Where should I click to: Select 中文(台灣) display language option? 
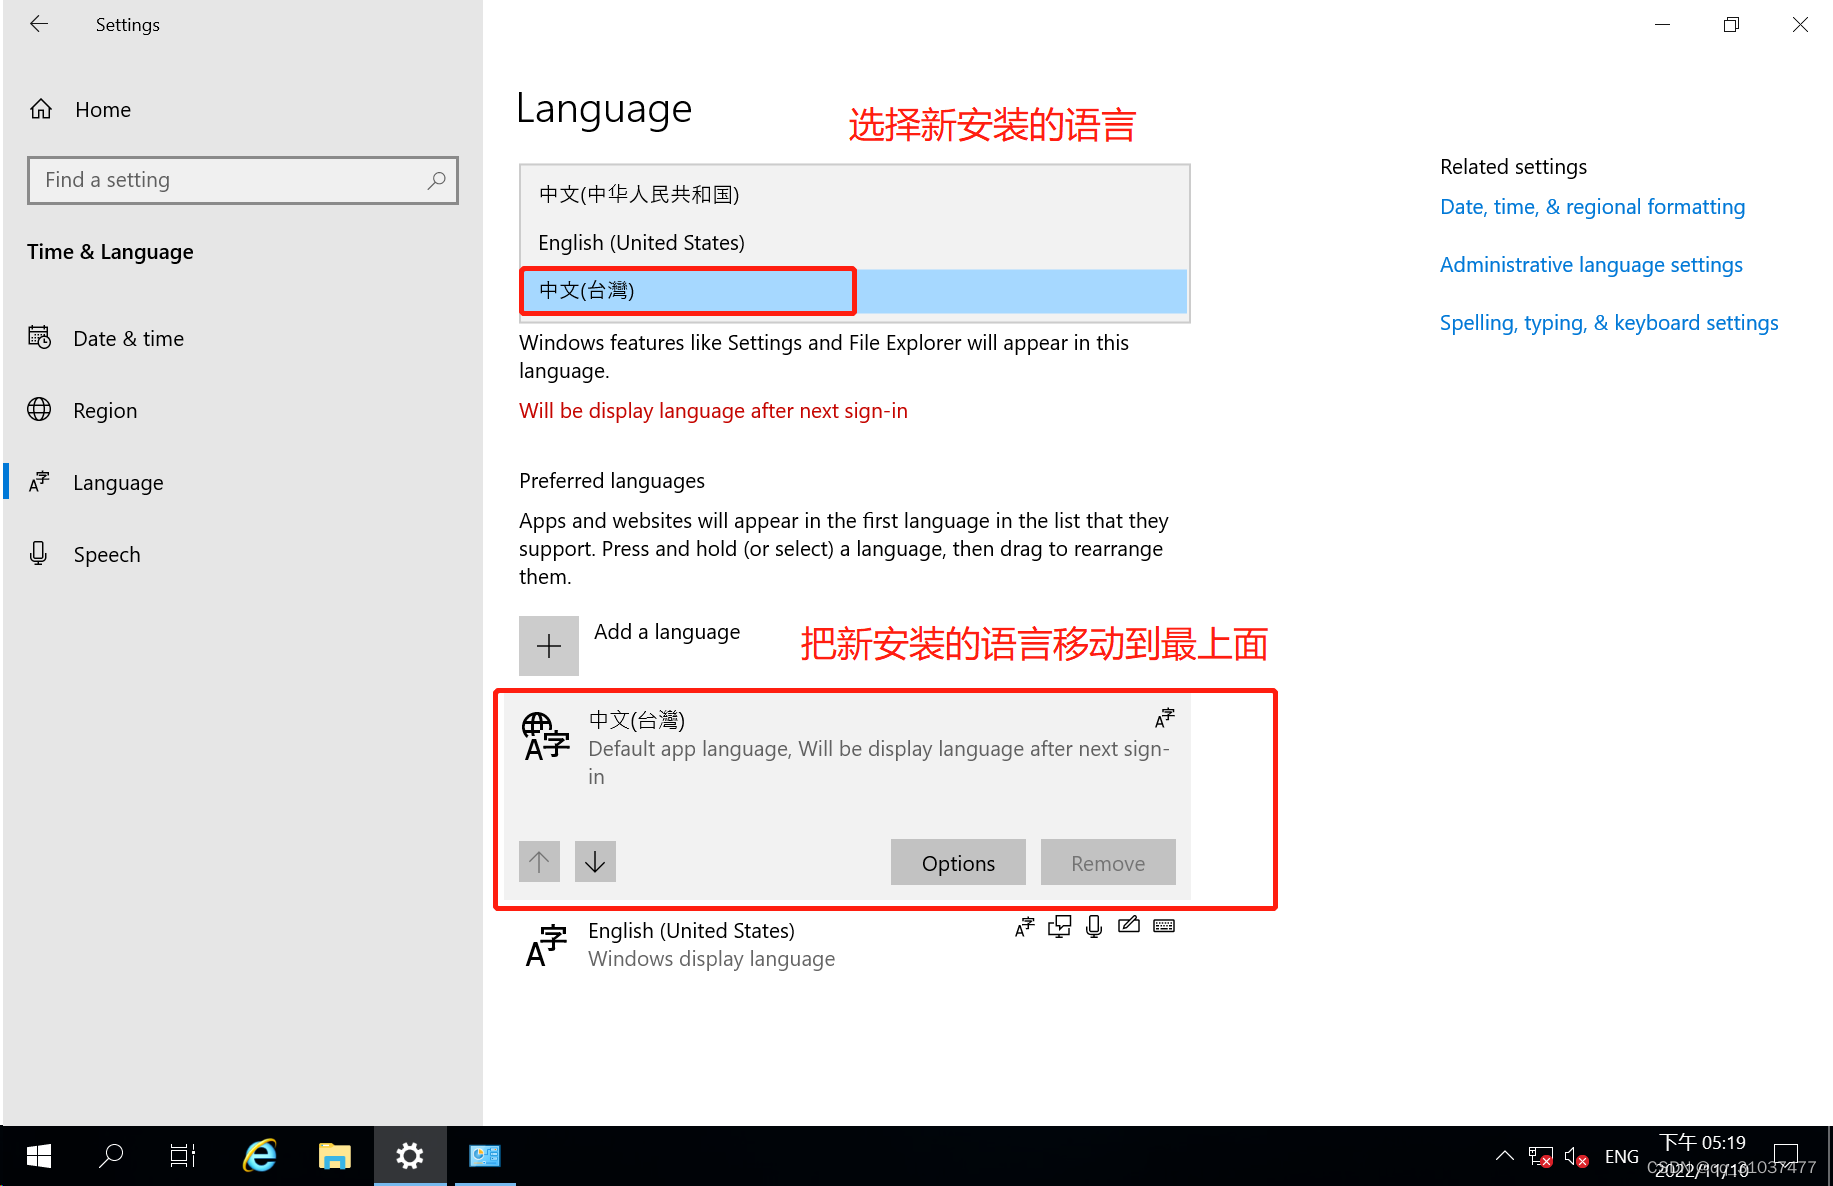pos(854,290)
